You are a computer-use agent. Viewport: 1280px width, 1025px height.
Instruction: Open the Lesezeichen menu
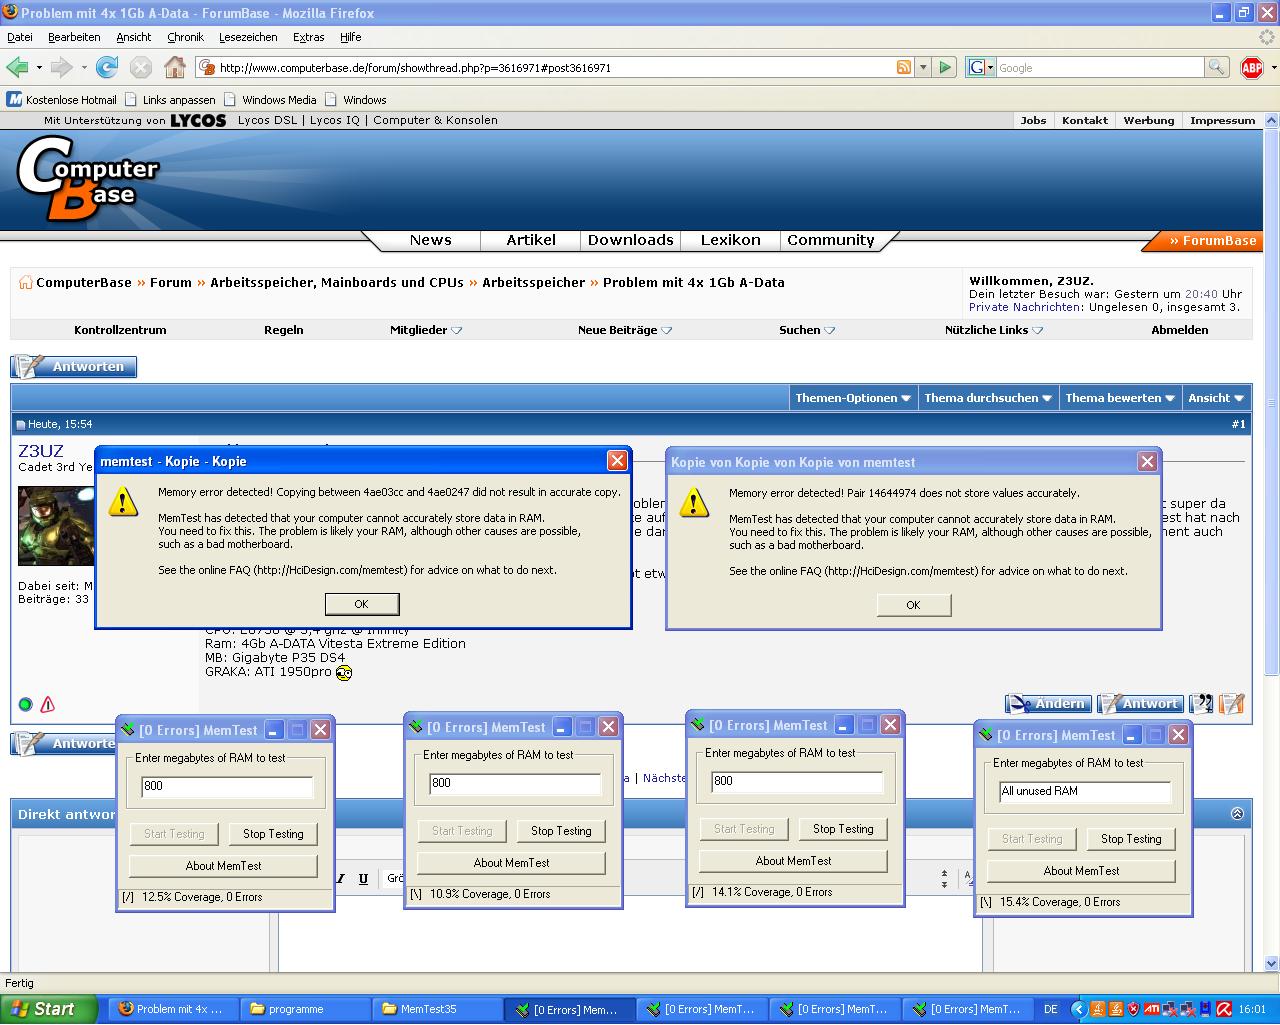pos(248,37)
